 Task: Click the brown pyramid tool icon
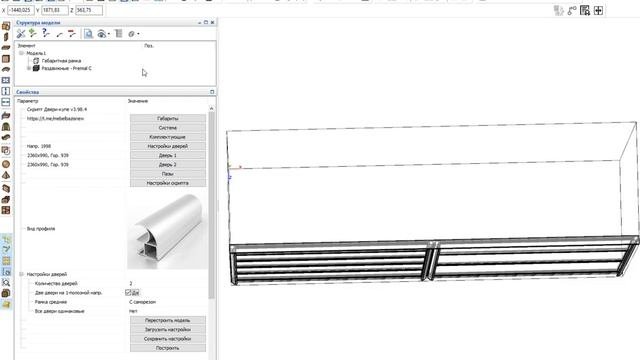[x=6, y=175]
